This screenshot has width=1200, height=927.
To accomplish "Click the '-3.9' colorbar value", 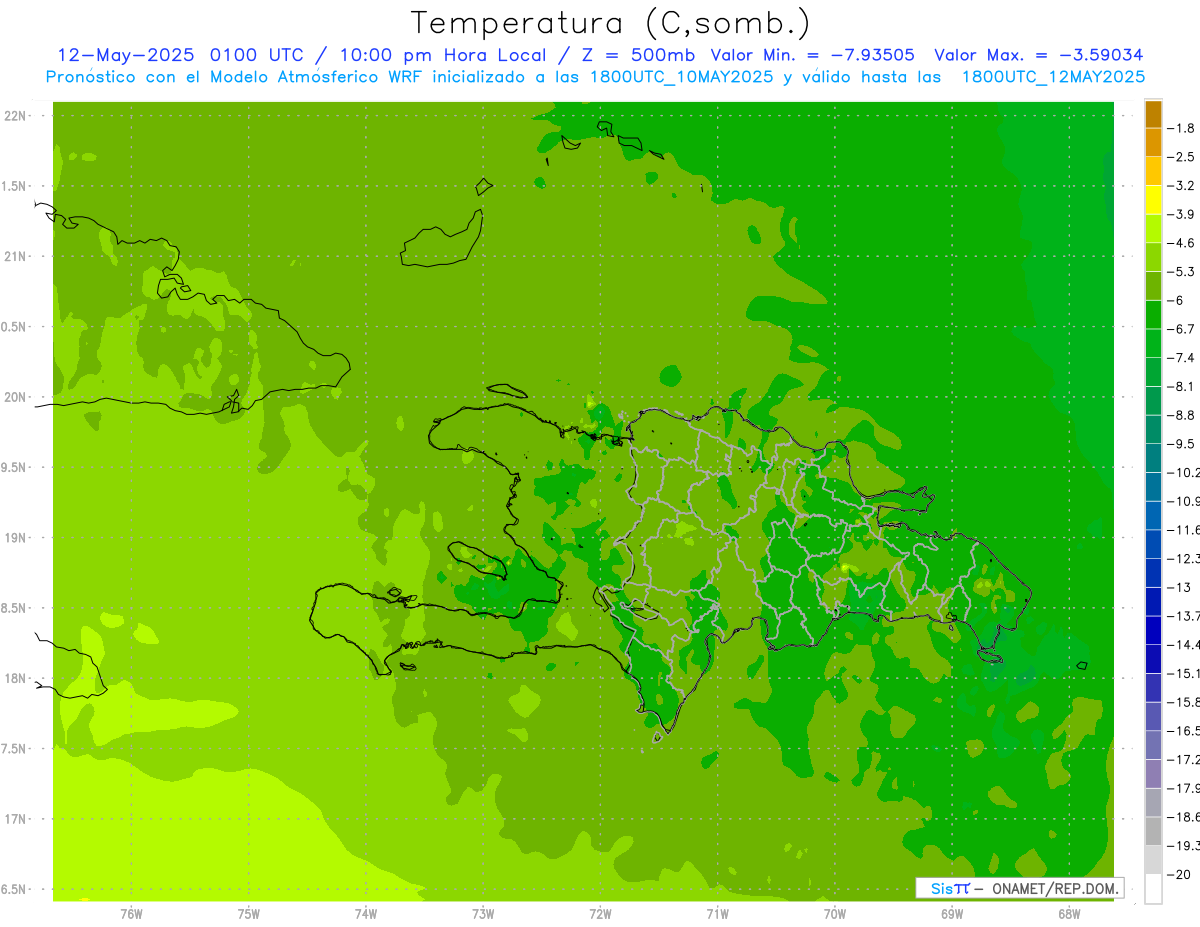I will (1181, 214).
